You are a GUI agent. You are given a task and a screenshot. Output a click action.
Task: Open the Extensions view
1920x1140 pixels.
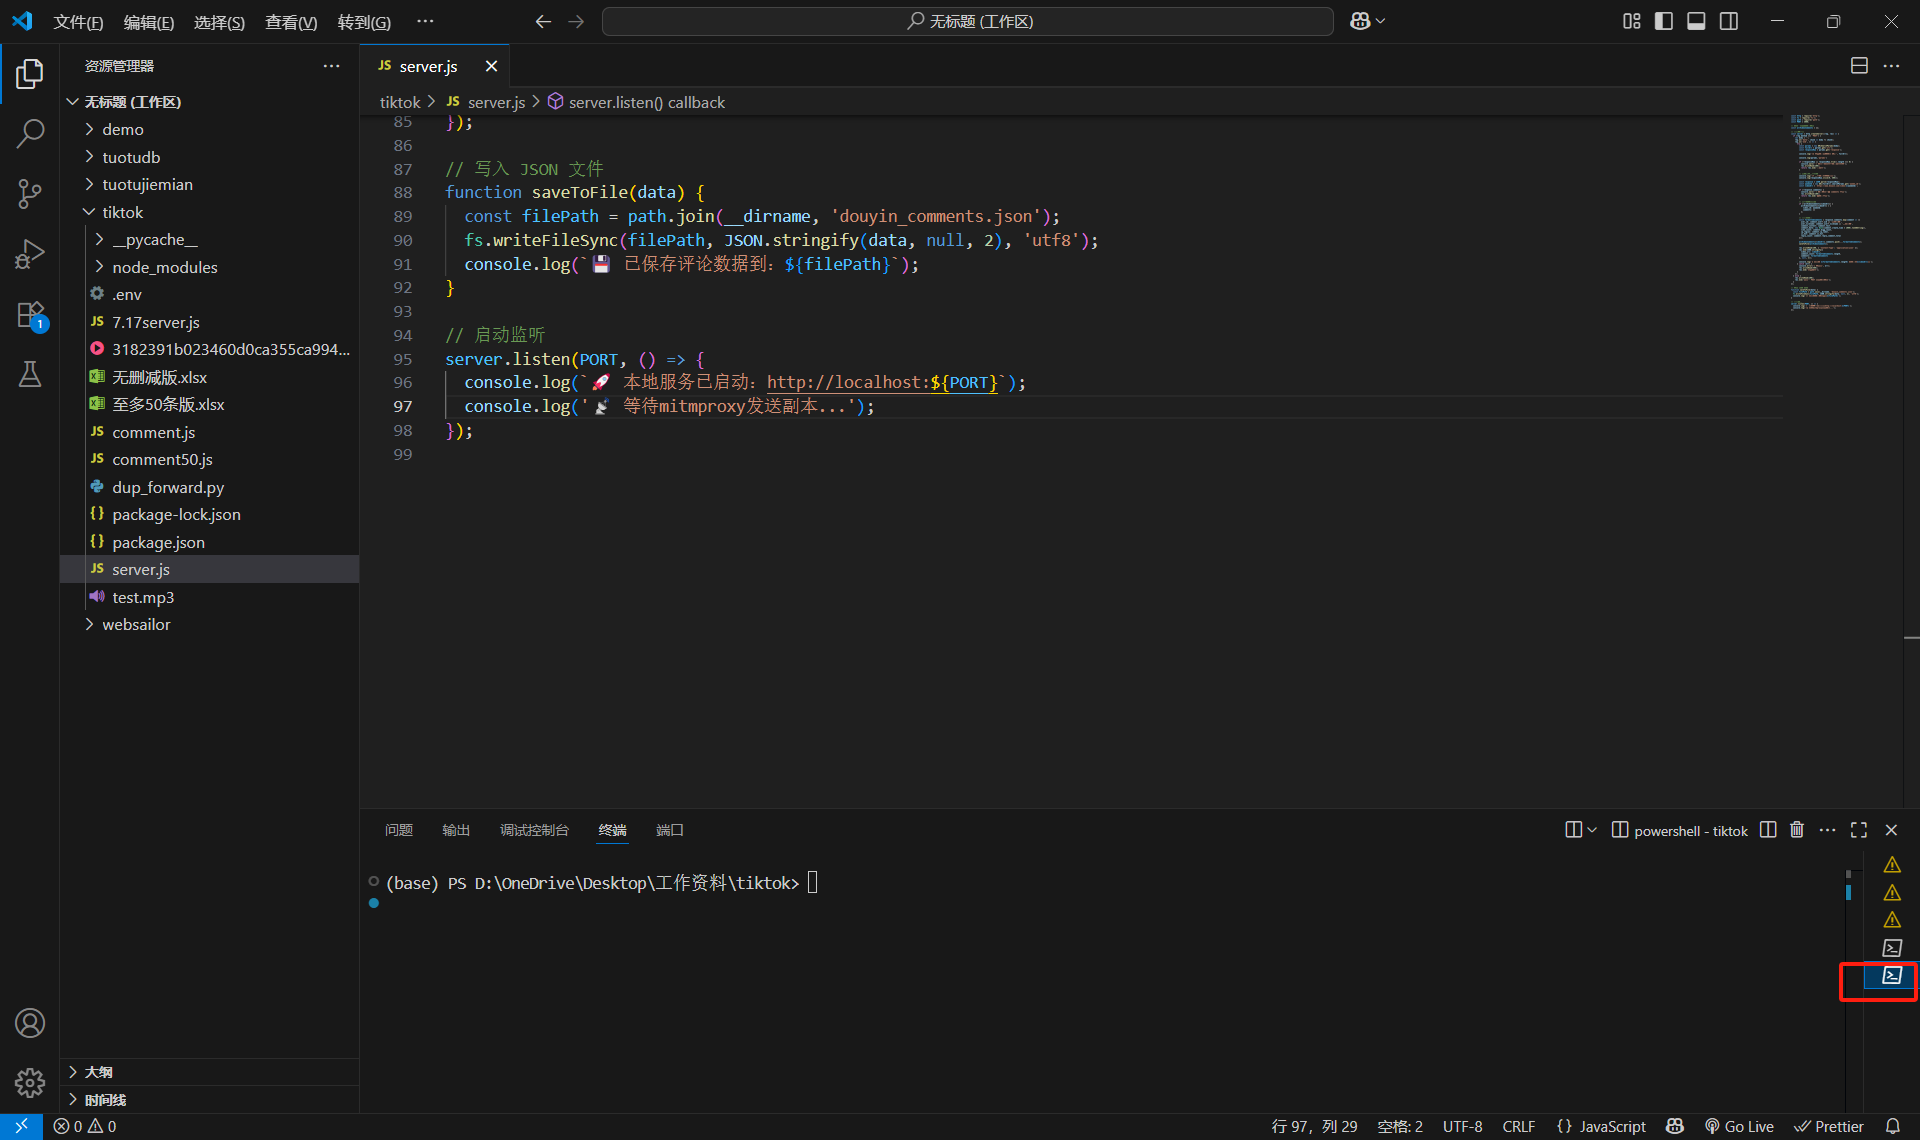tap(30, 315)
